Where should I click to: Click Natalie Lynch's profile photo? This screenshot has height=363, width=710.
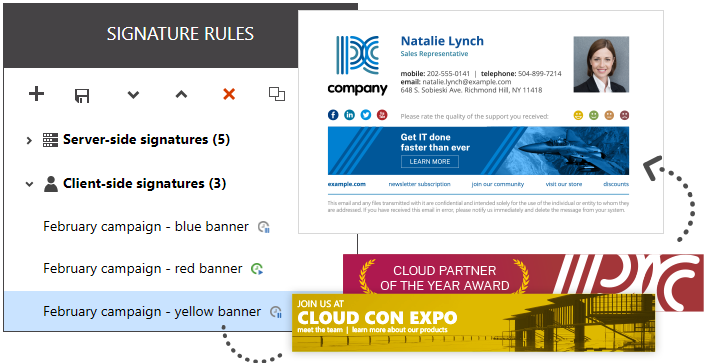coord(601,64)
